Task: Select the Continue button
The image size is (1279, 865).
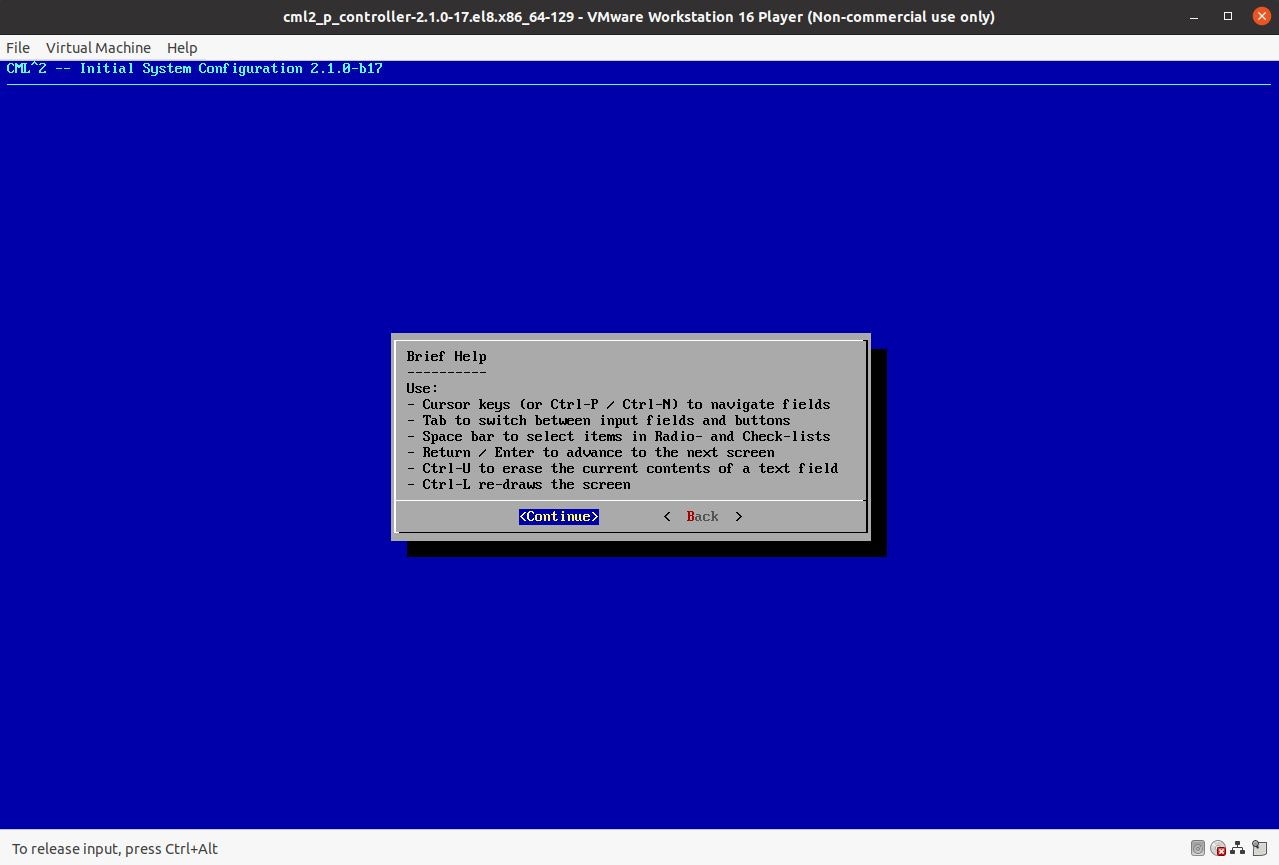Action: (559, 516)
